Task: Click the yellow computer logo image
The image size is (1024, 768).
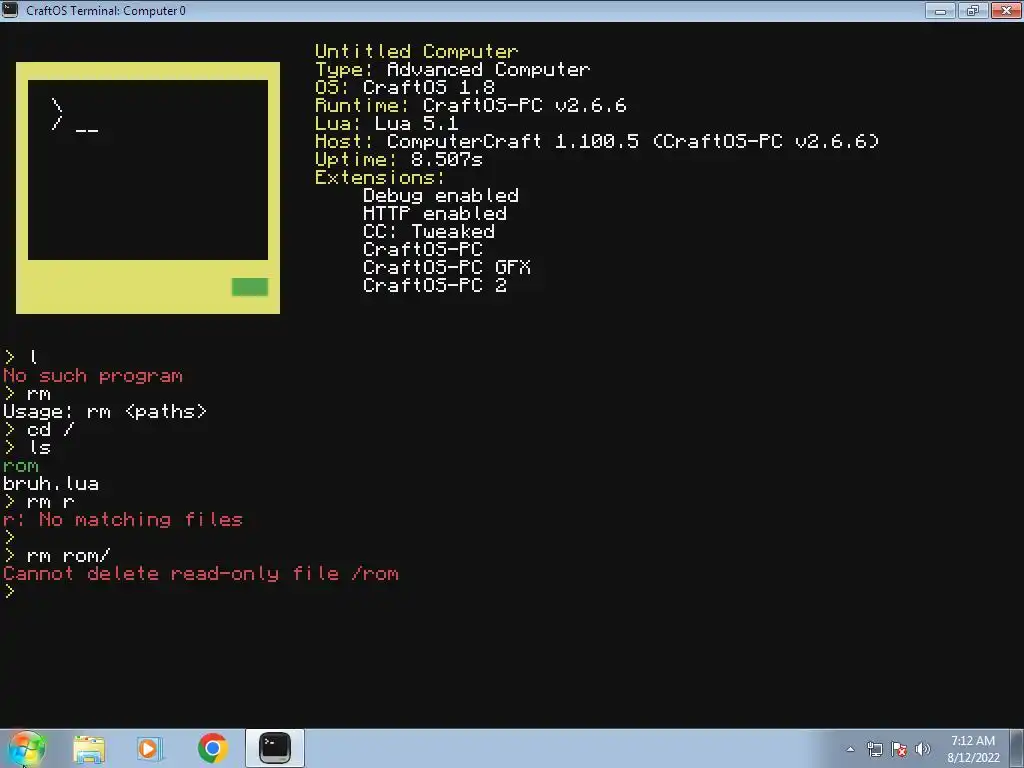Action: point(148,188)
